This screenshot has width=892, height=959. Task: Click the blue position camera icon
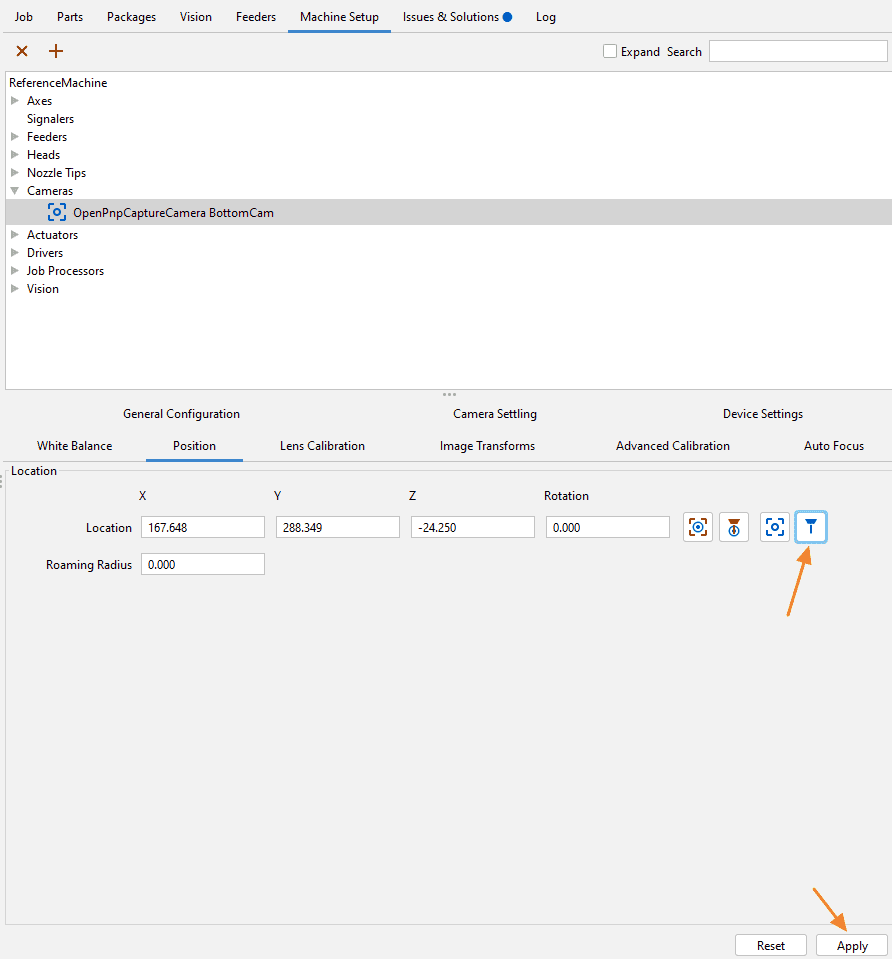tap(775, 527)
